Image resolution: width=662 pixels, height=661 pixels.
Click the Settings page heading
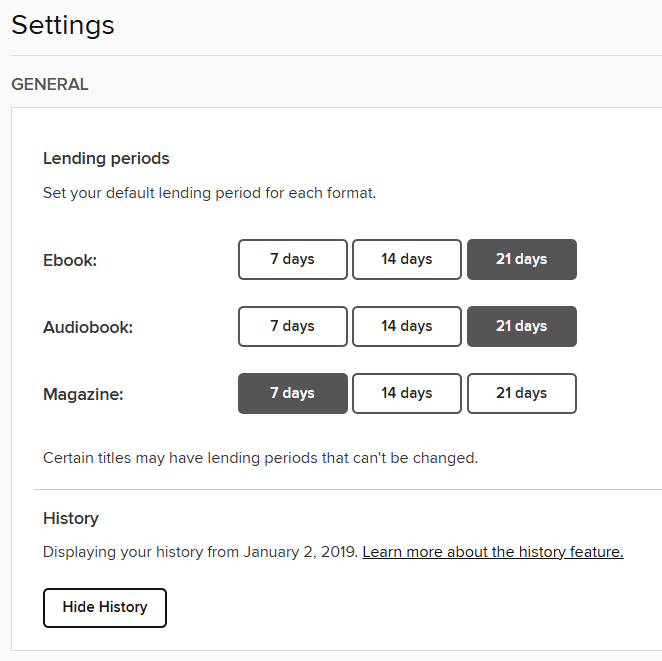[63, 25]
